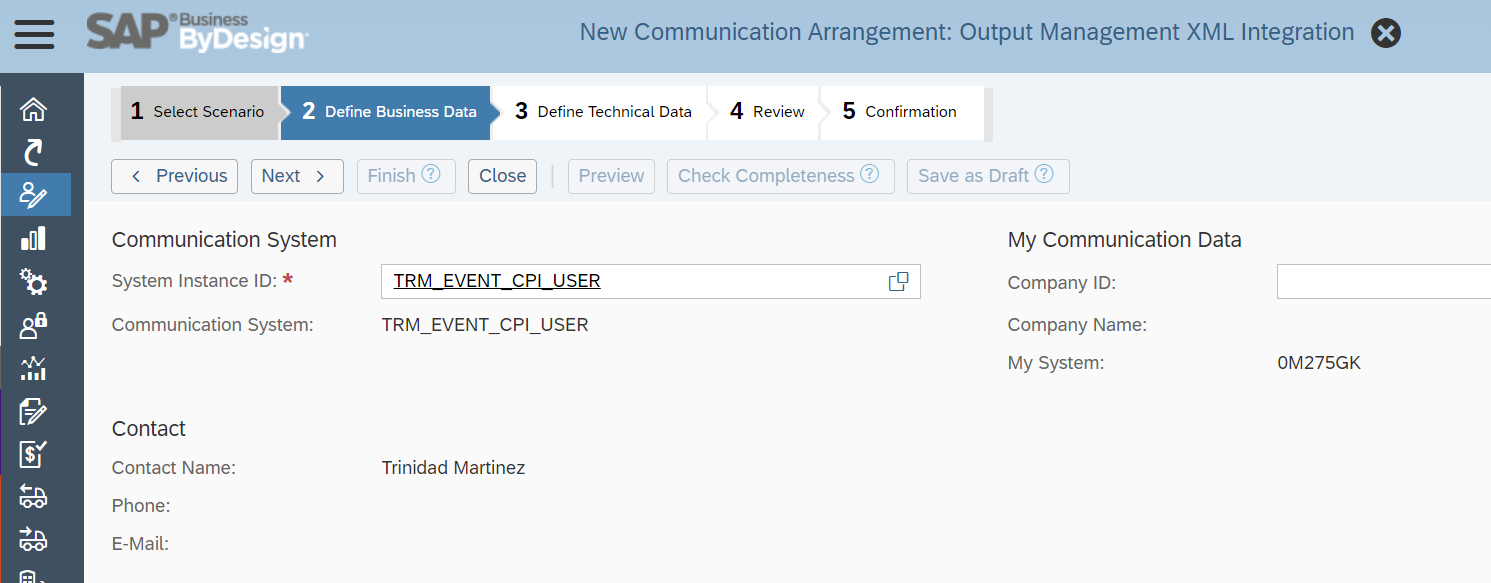The height and width of the screenshot is (583, 1491).
Task: Open the notepad with pen sidebar icon
Action: [34, 411]
